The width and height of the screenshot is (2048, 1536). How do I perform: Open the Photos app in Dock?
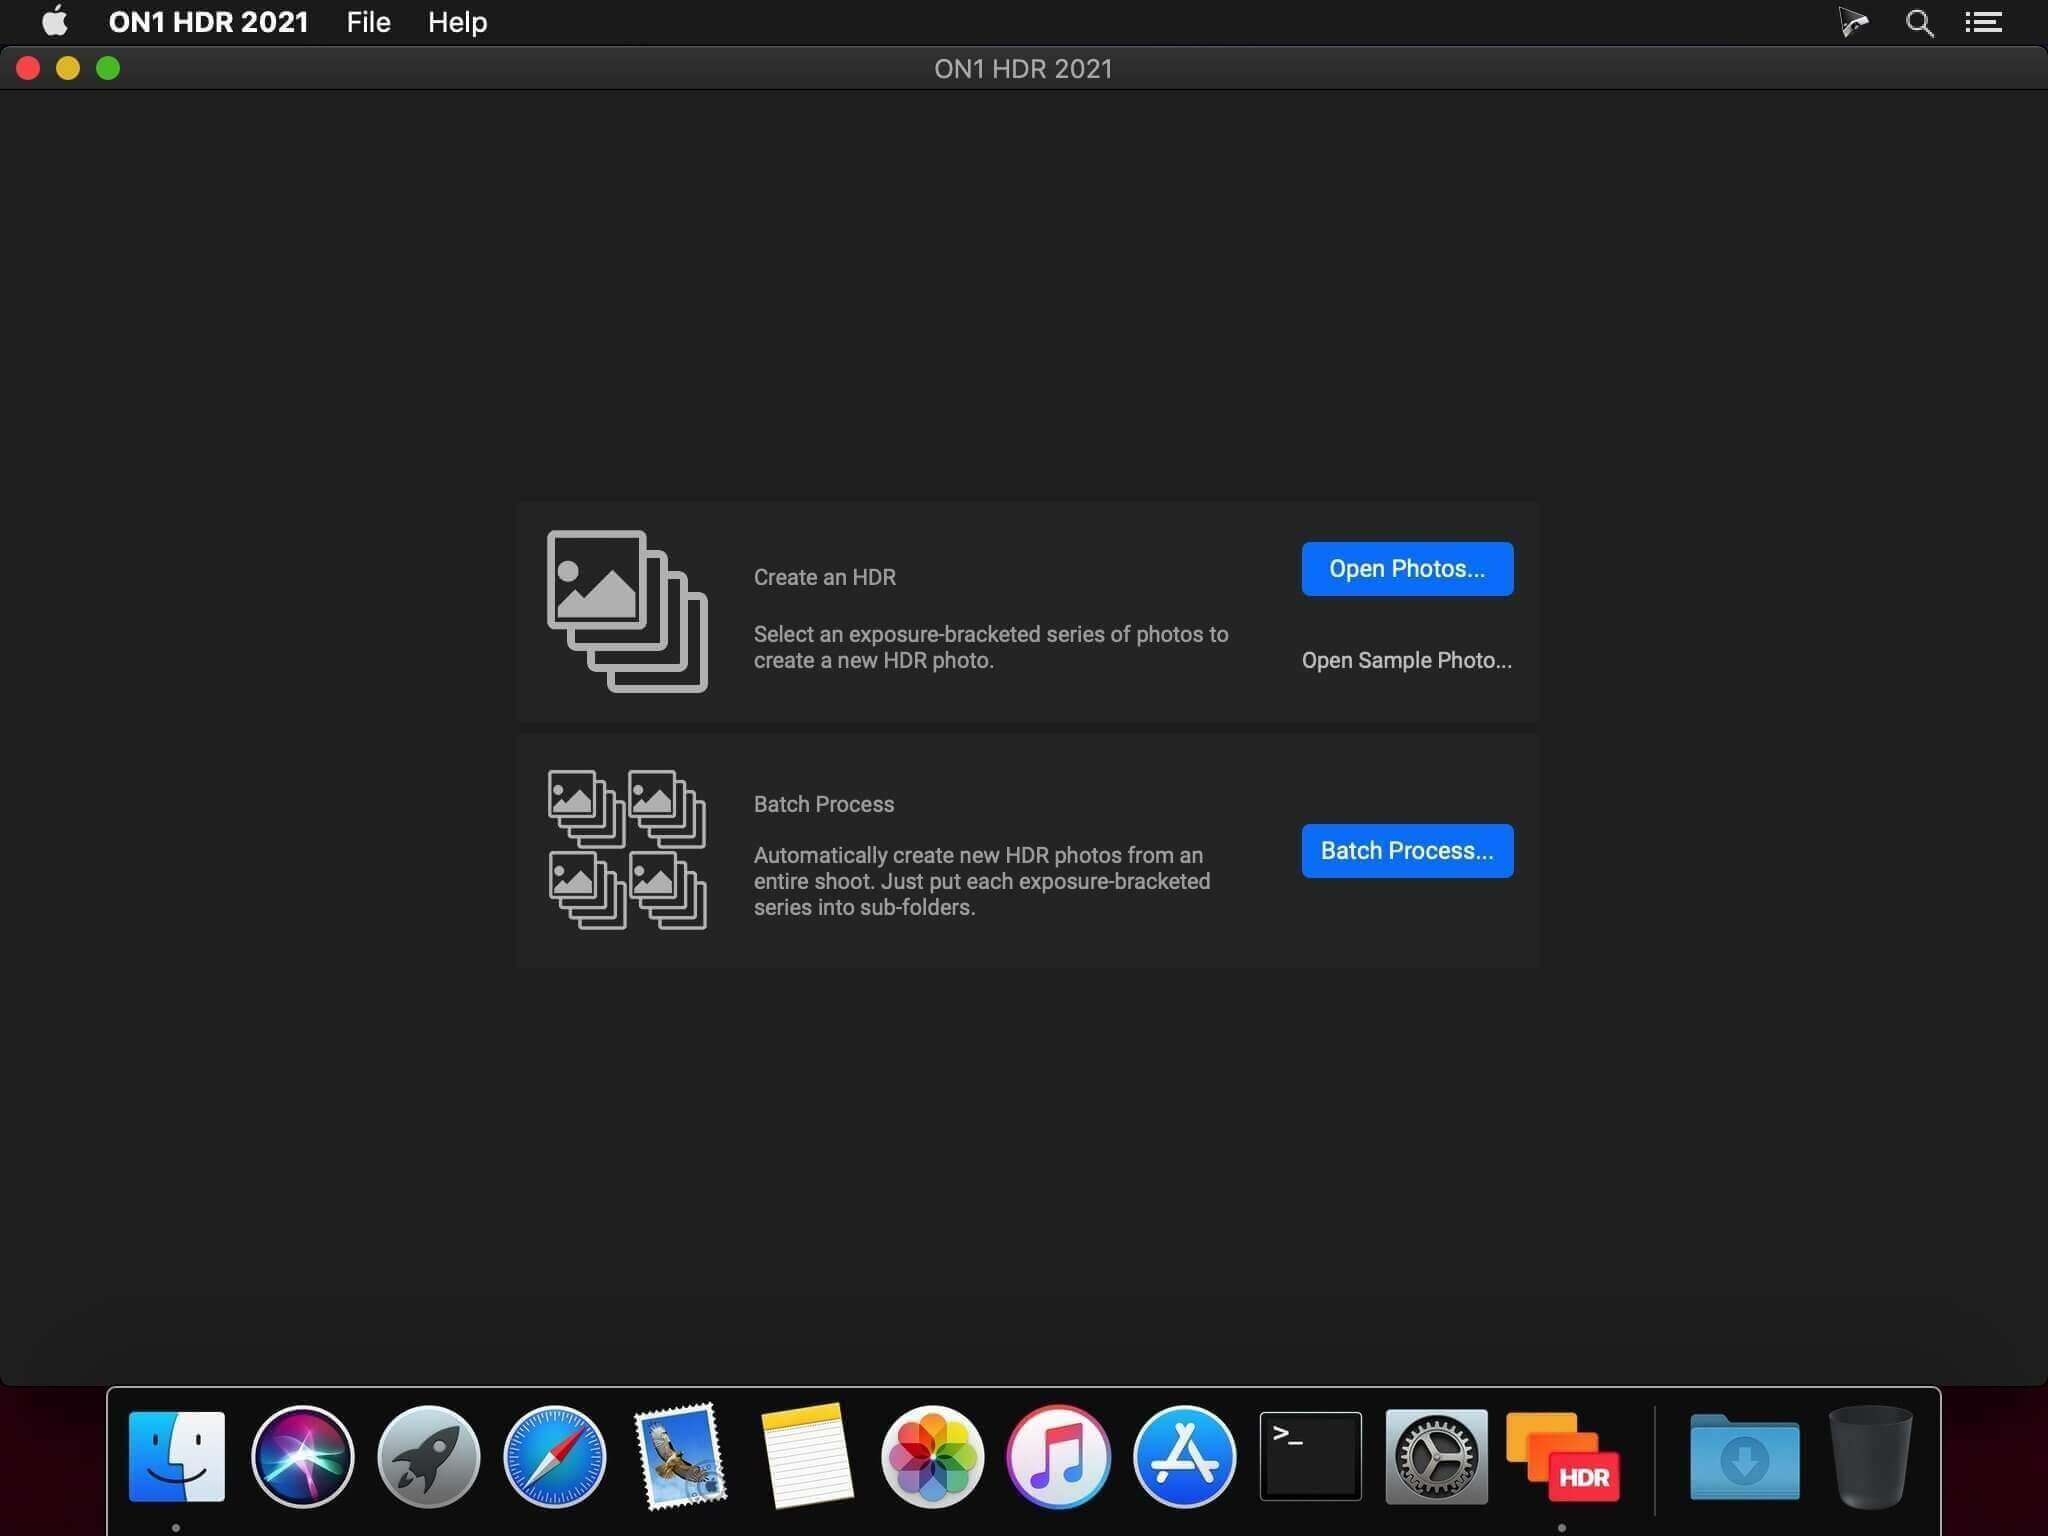932,1456
